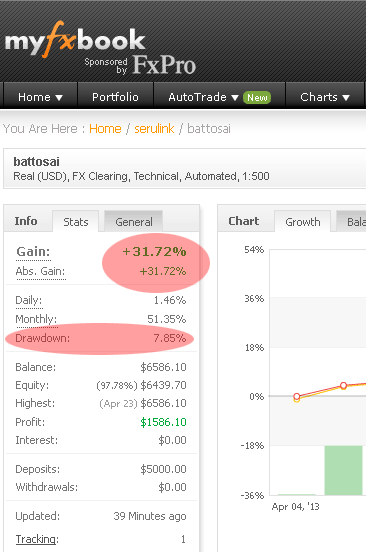The height and width of the screenshot is (552, 366).
Task: Expand the AutoTrade dropdown arrow
Action: click(x=235, y=98)
